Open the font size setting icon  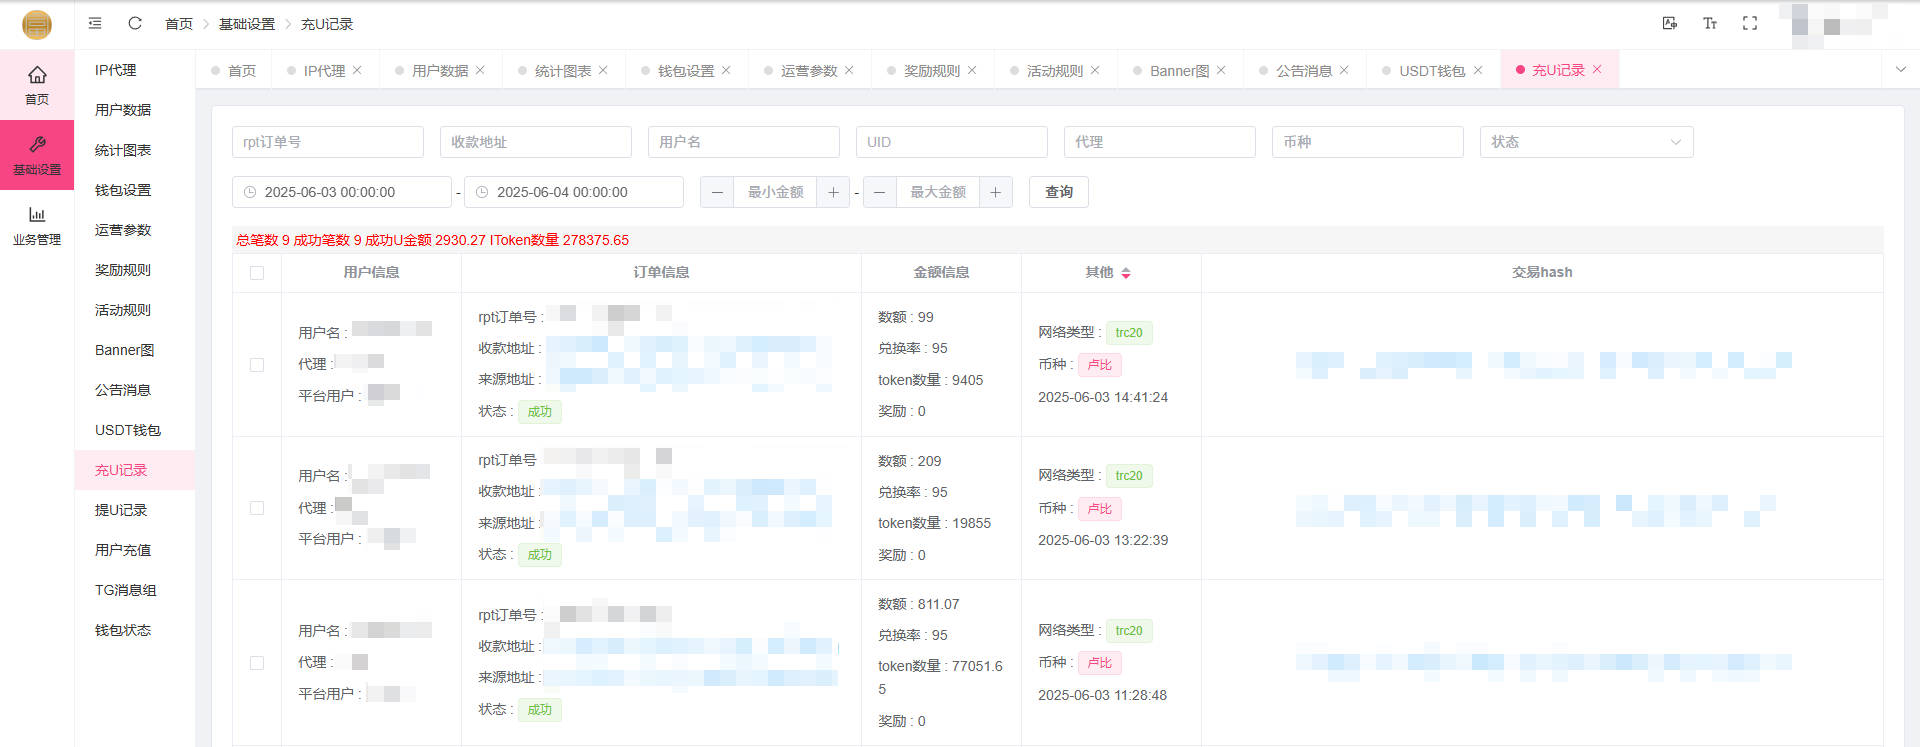[x=1710, y=23]
